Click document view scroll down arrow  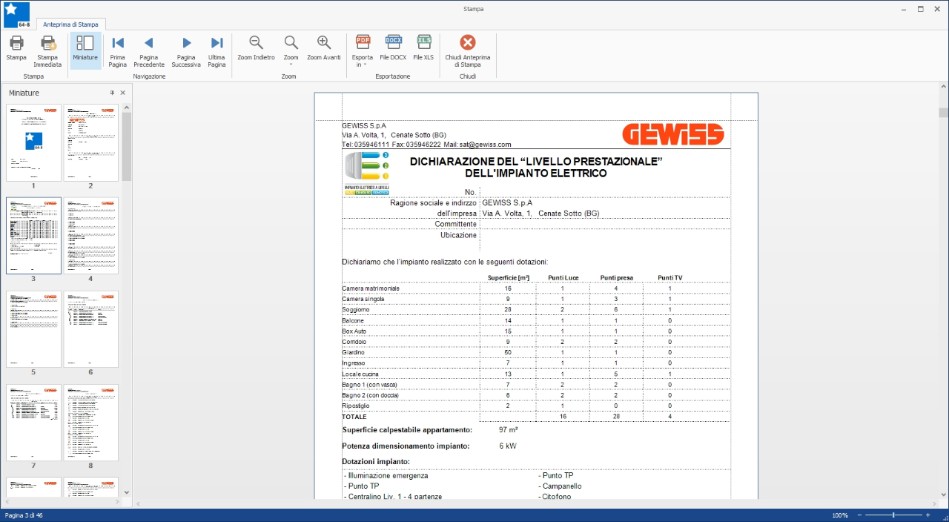coord(943,495)
